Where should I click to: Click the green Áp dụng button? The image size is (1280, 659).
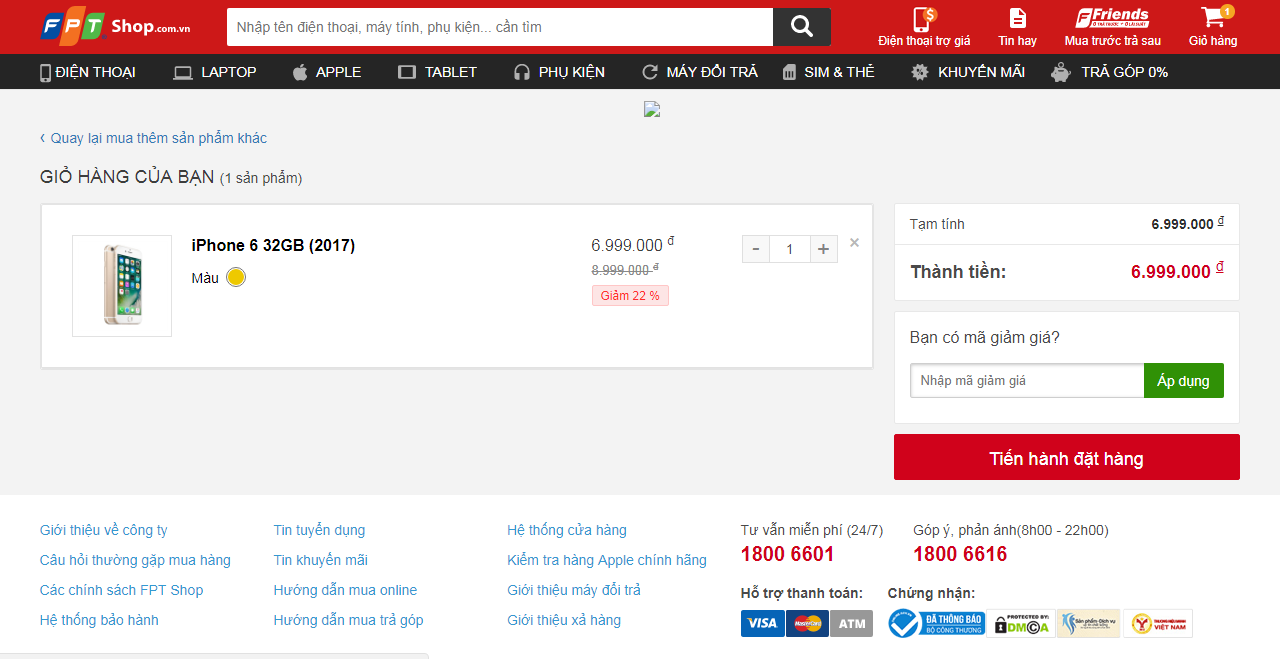(1184, 380)
